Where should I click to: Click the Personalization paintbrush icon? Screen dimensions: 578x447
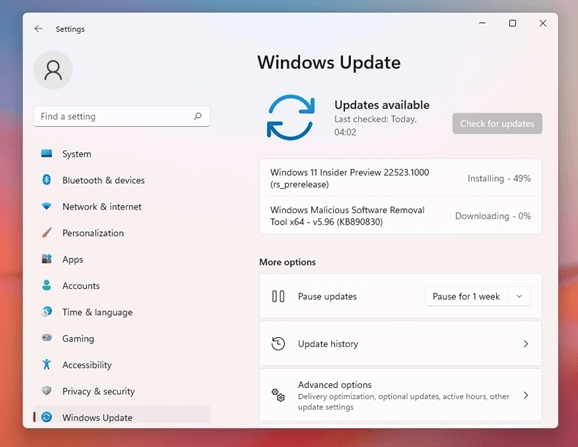pos(46,233)
